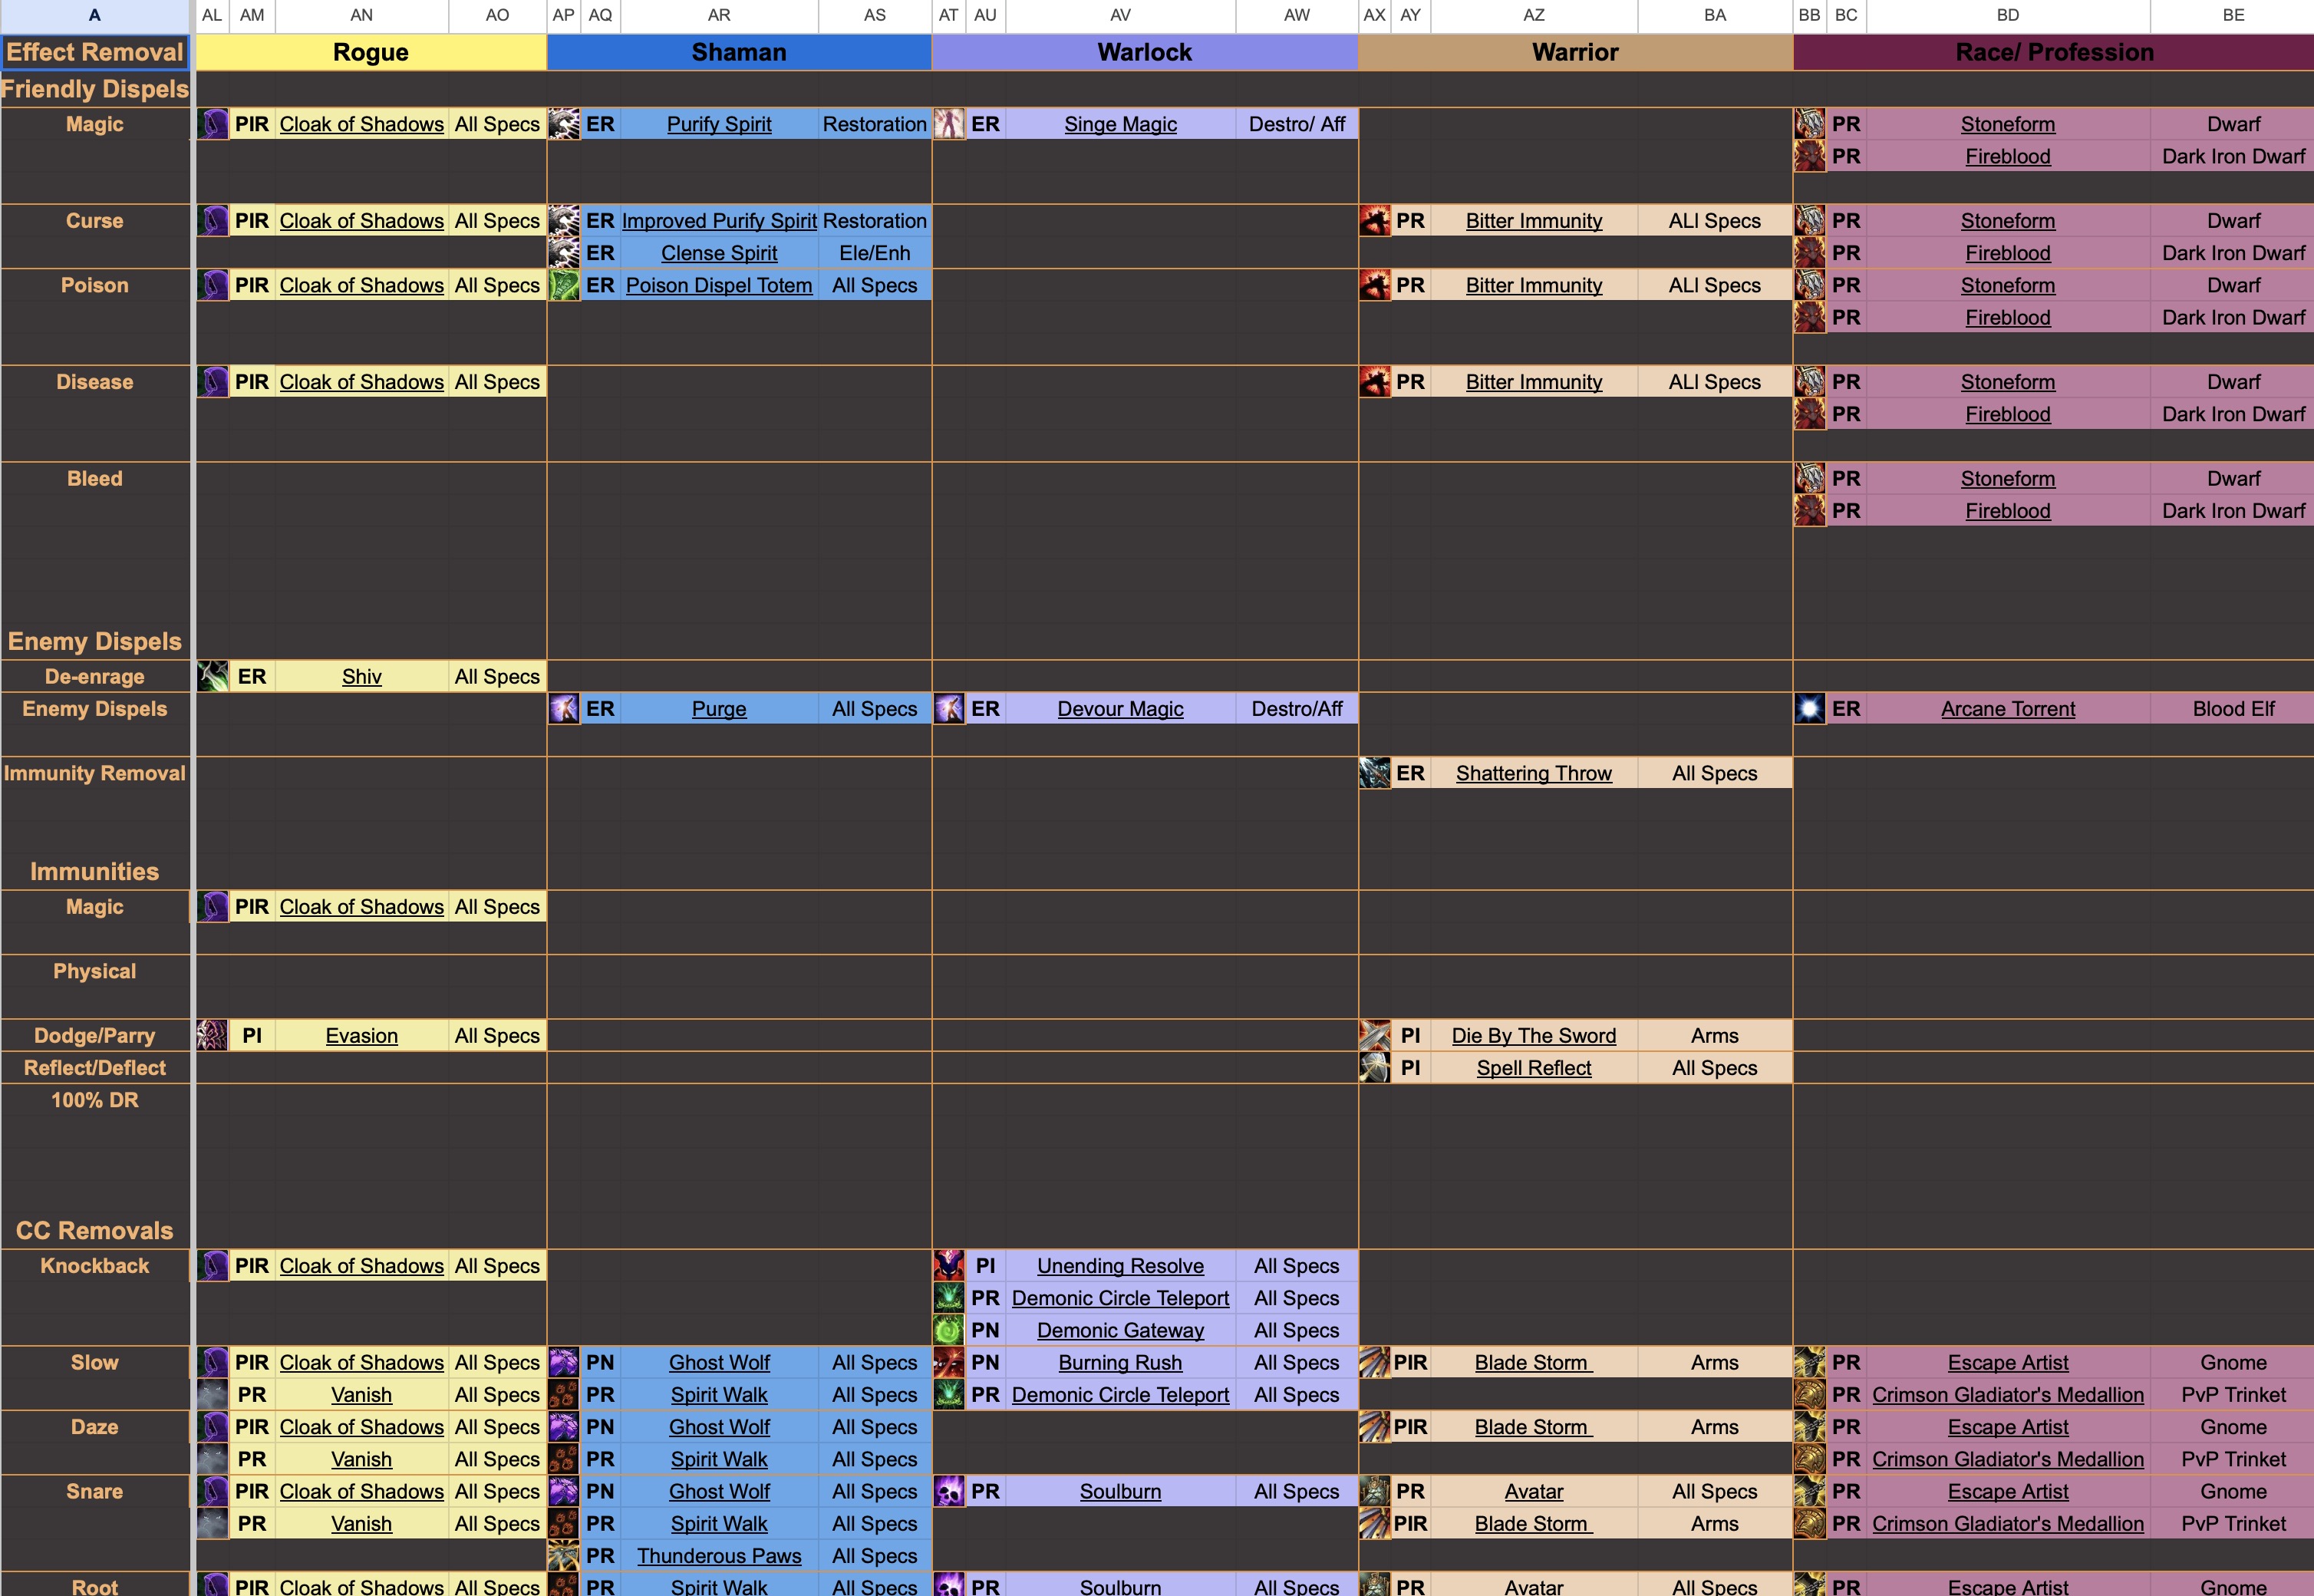Open the Devour Magic link

click(1120, 709)
